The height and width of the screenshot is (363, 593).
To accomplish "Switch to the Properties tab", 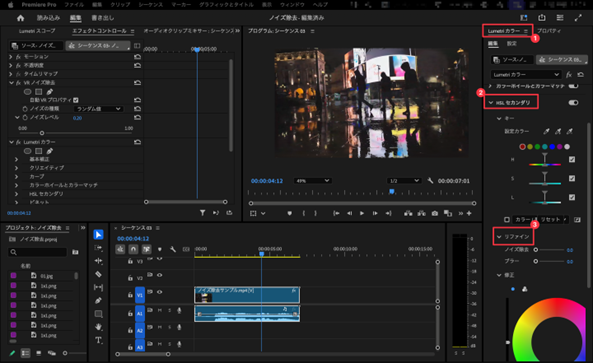I will [549, 31].
